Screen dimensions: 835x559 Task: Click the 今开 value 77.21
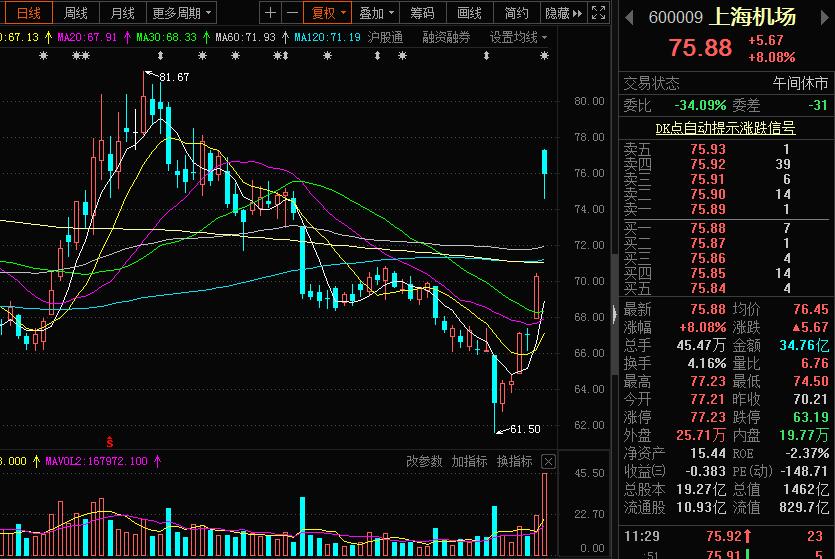[x=708, y=399]
